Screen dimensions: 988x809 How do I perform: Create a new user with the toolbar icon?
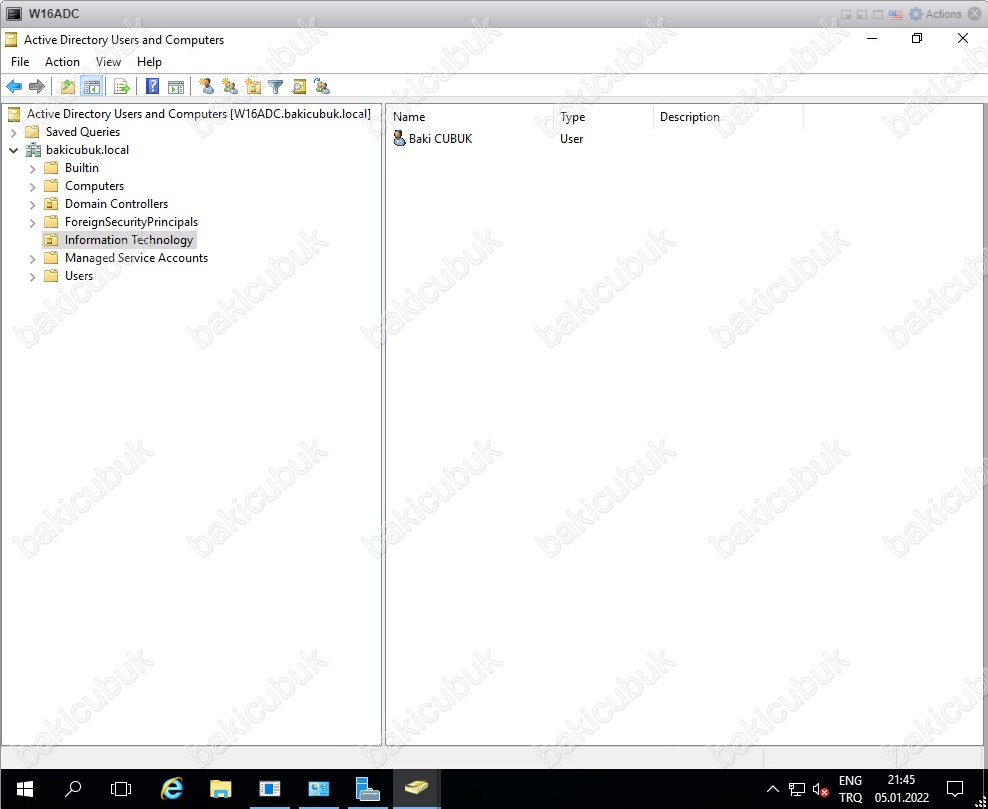[x=207, y=86]
